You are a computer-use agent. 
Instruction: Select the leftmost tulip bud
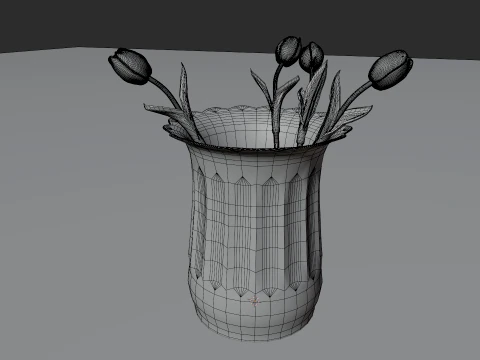click(x=130, y=66)
